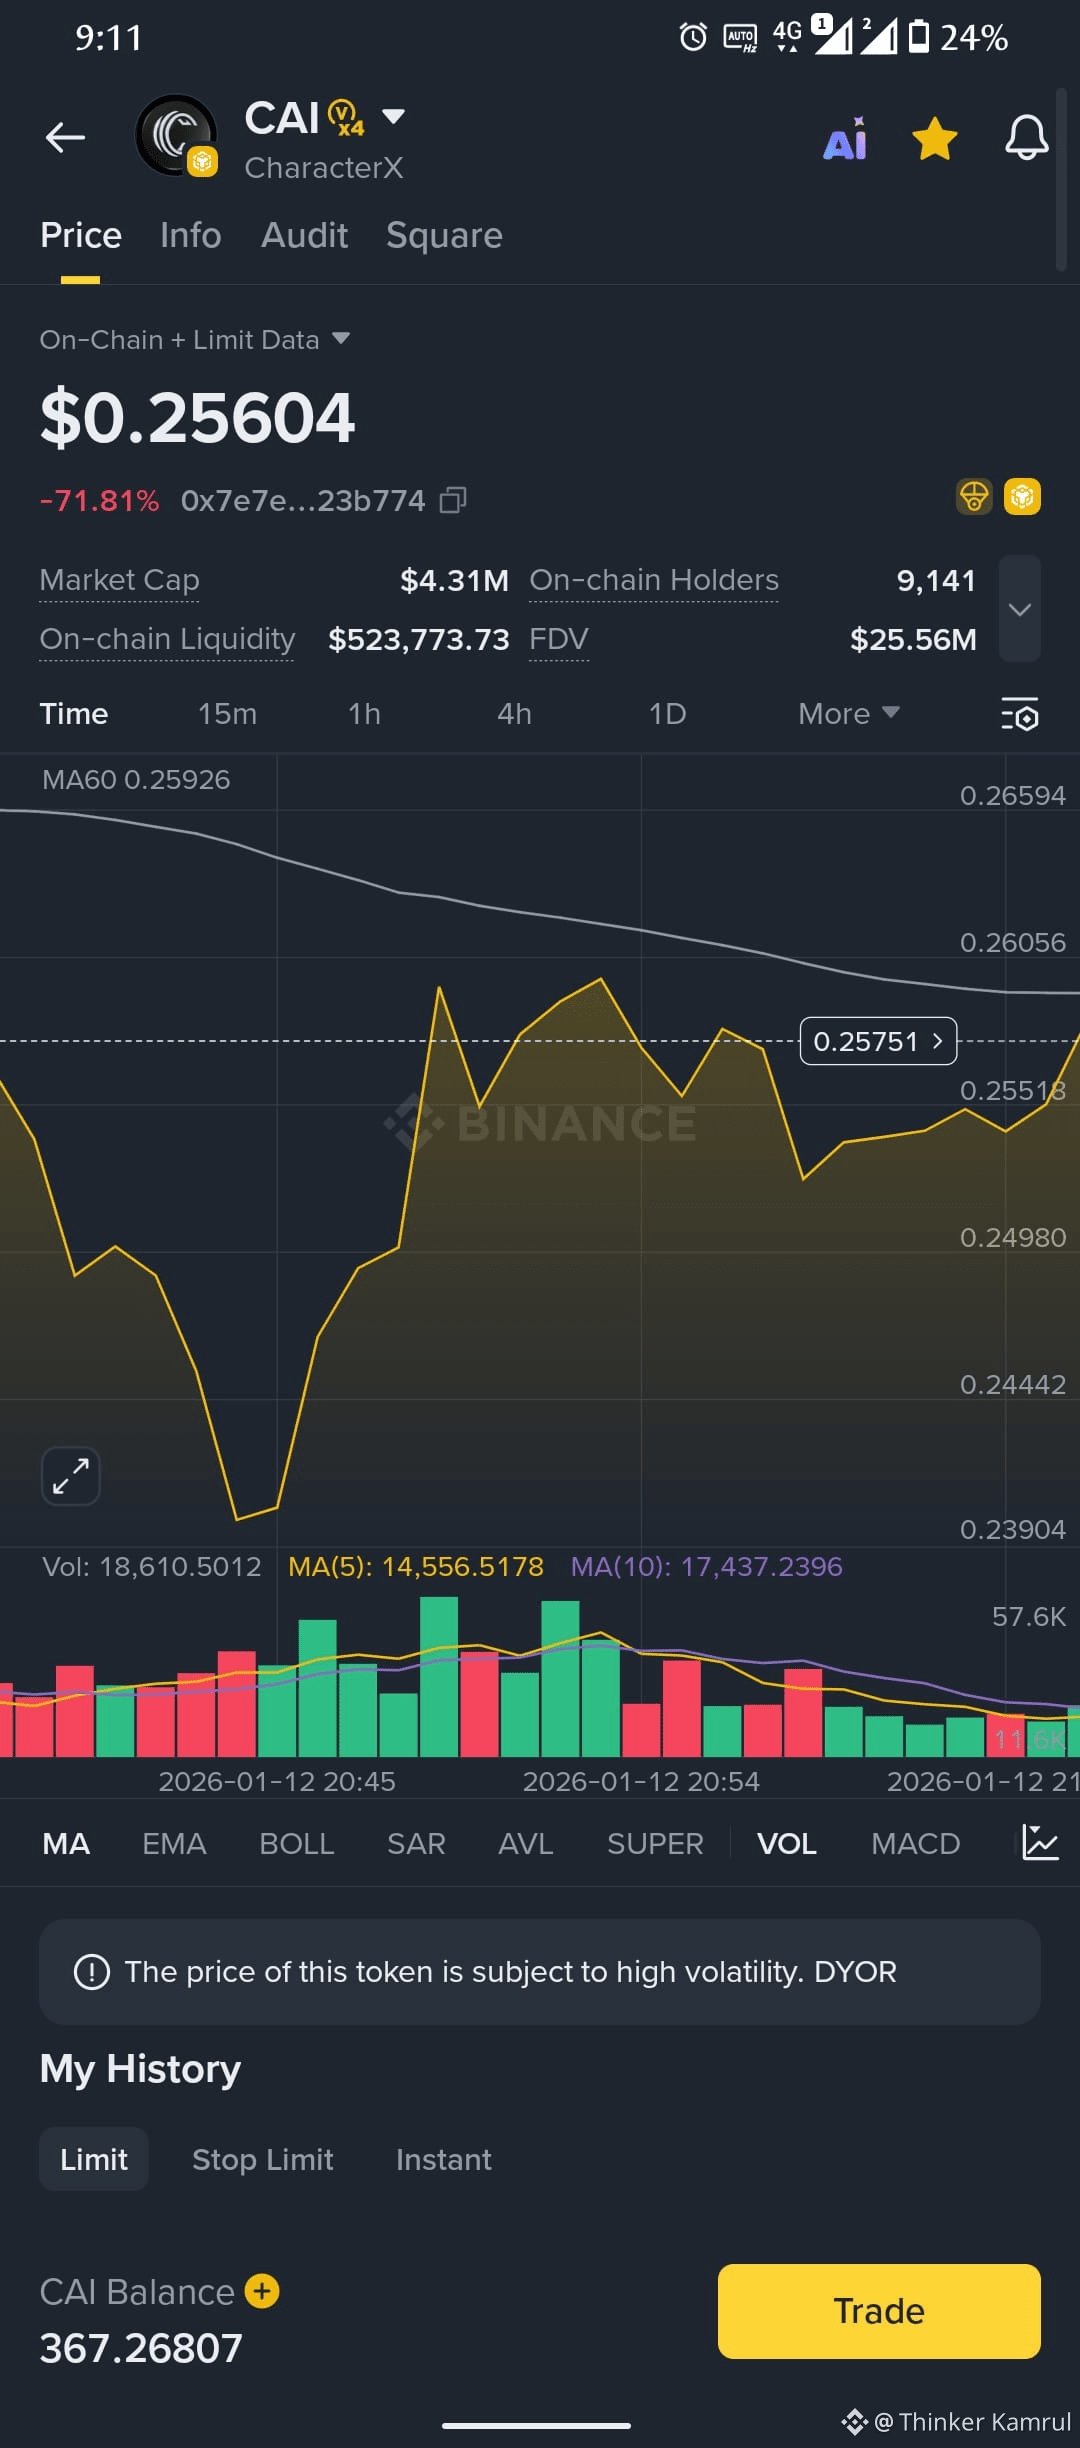
Task: Open the AI assistant icon
Action: click(x=845, y=139)
